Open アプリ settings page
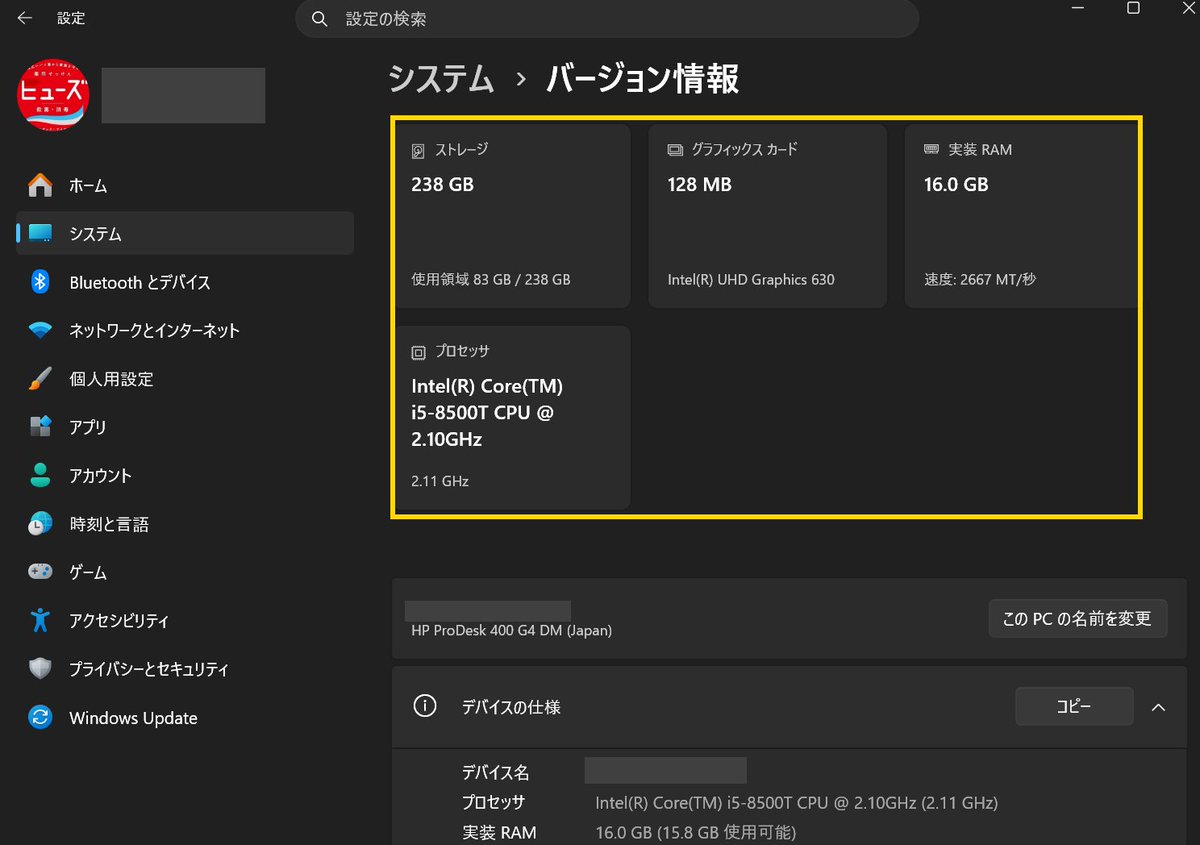Screen dimensions: 1200x845 [x=185, y=427]
